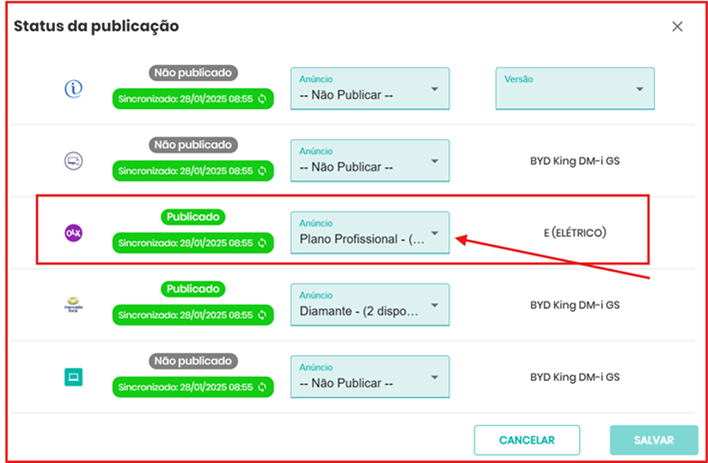Expand the Diamante Anúncio dropdown
Image resolution: width=708 pixels, height=463 pixels.
coord(370,305)
